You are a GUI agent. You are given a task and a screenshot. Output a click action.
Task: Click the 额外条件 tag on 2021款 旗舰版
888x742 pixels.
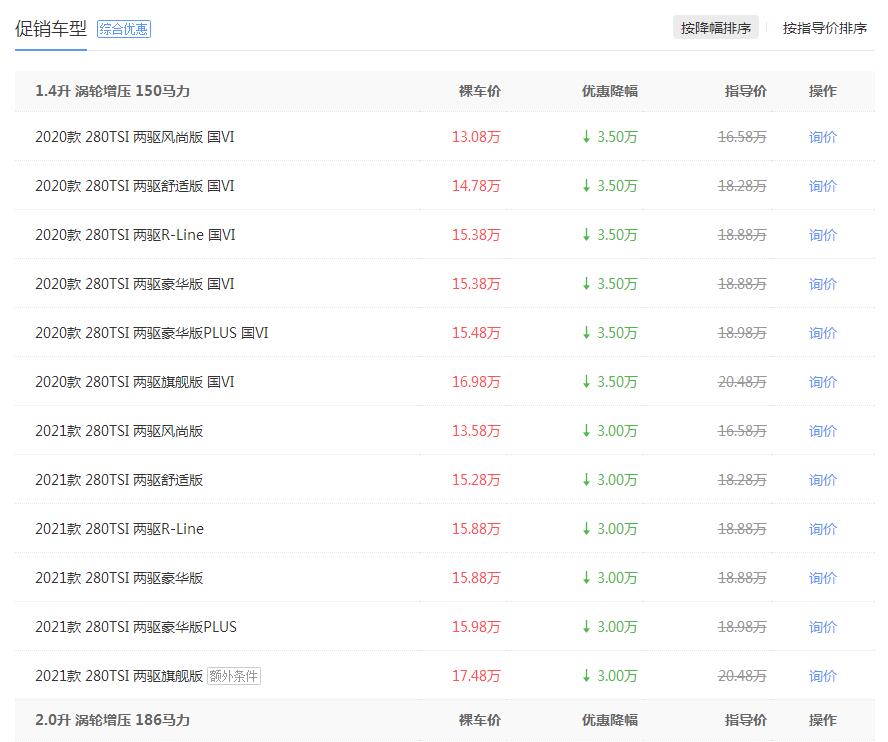coord(233,676)
